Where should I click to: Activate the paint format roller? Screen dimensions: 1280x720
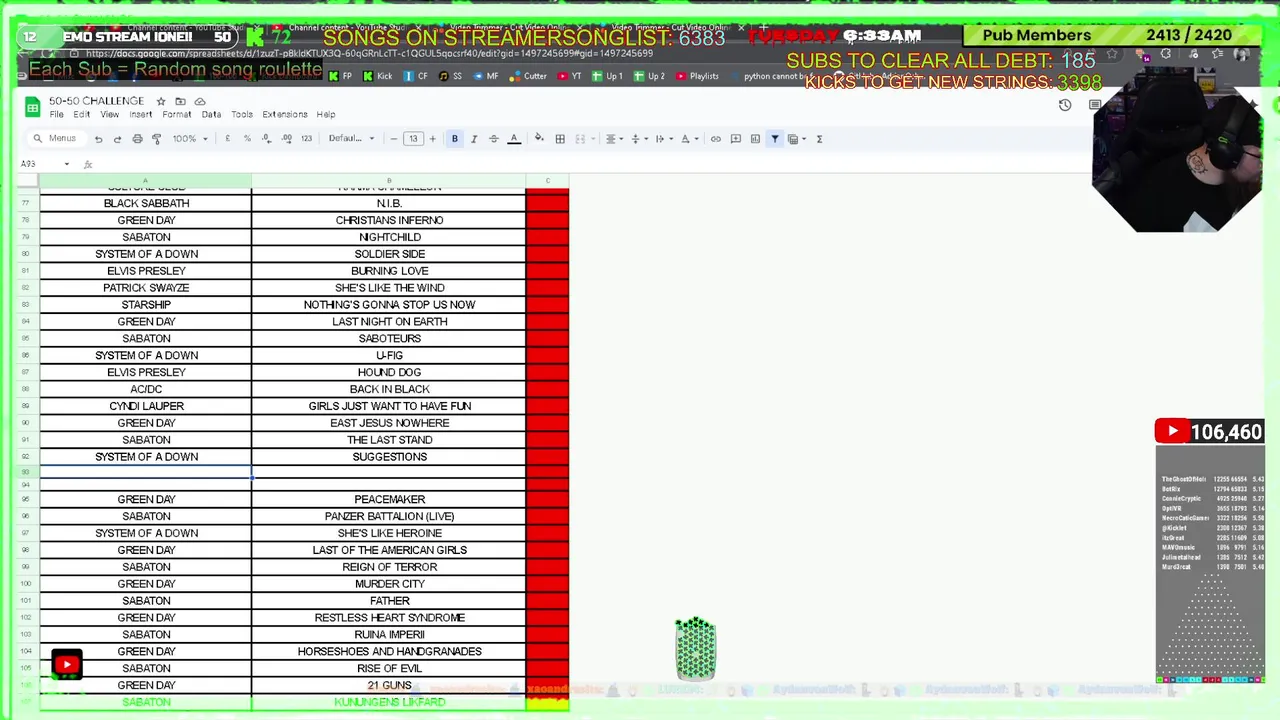156,139
